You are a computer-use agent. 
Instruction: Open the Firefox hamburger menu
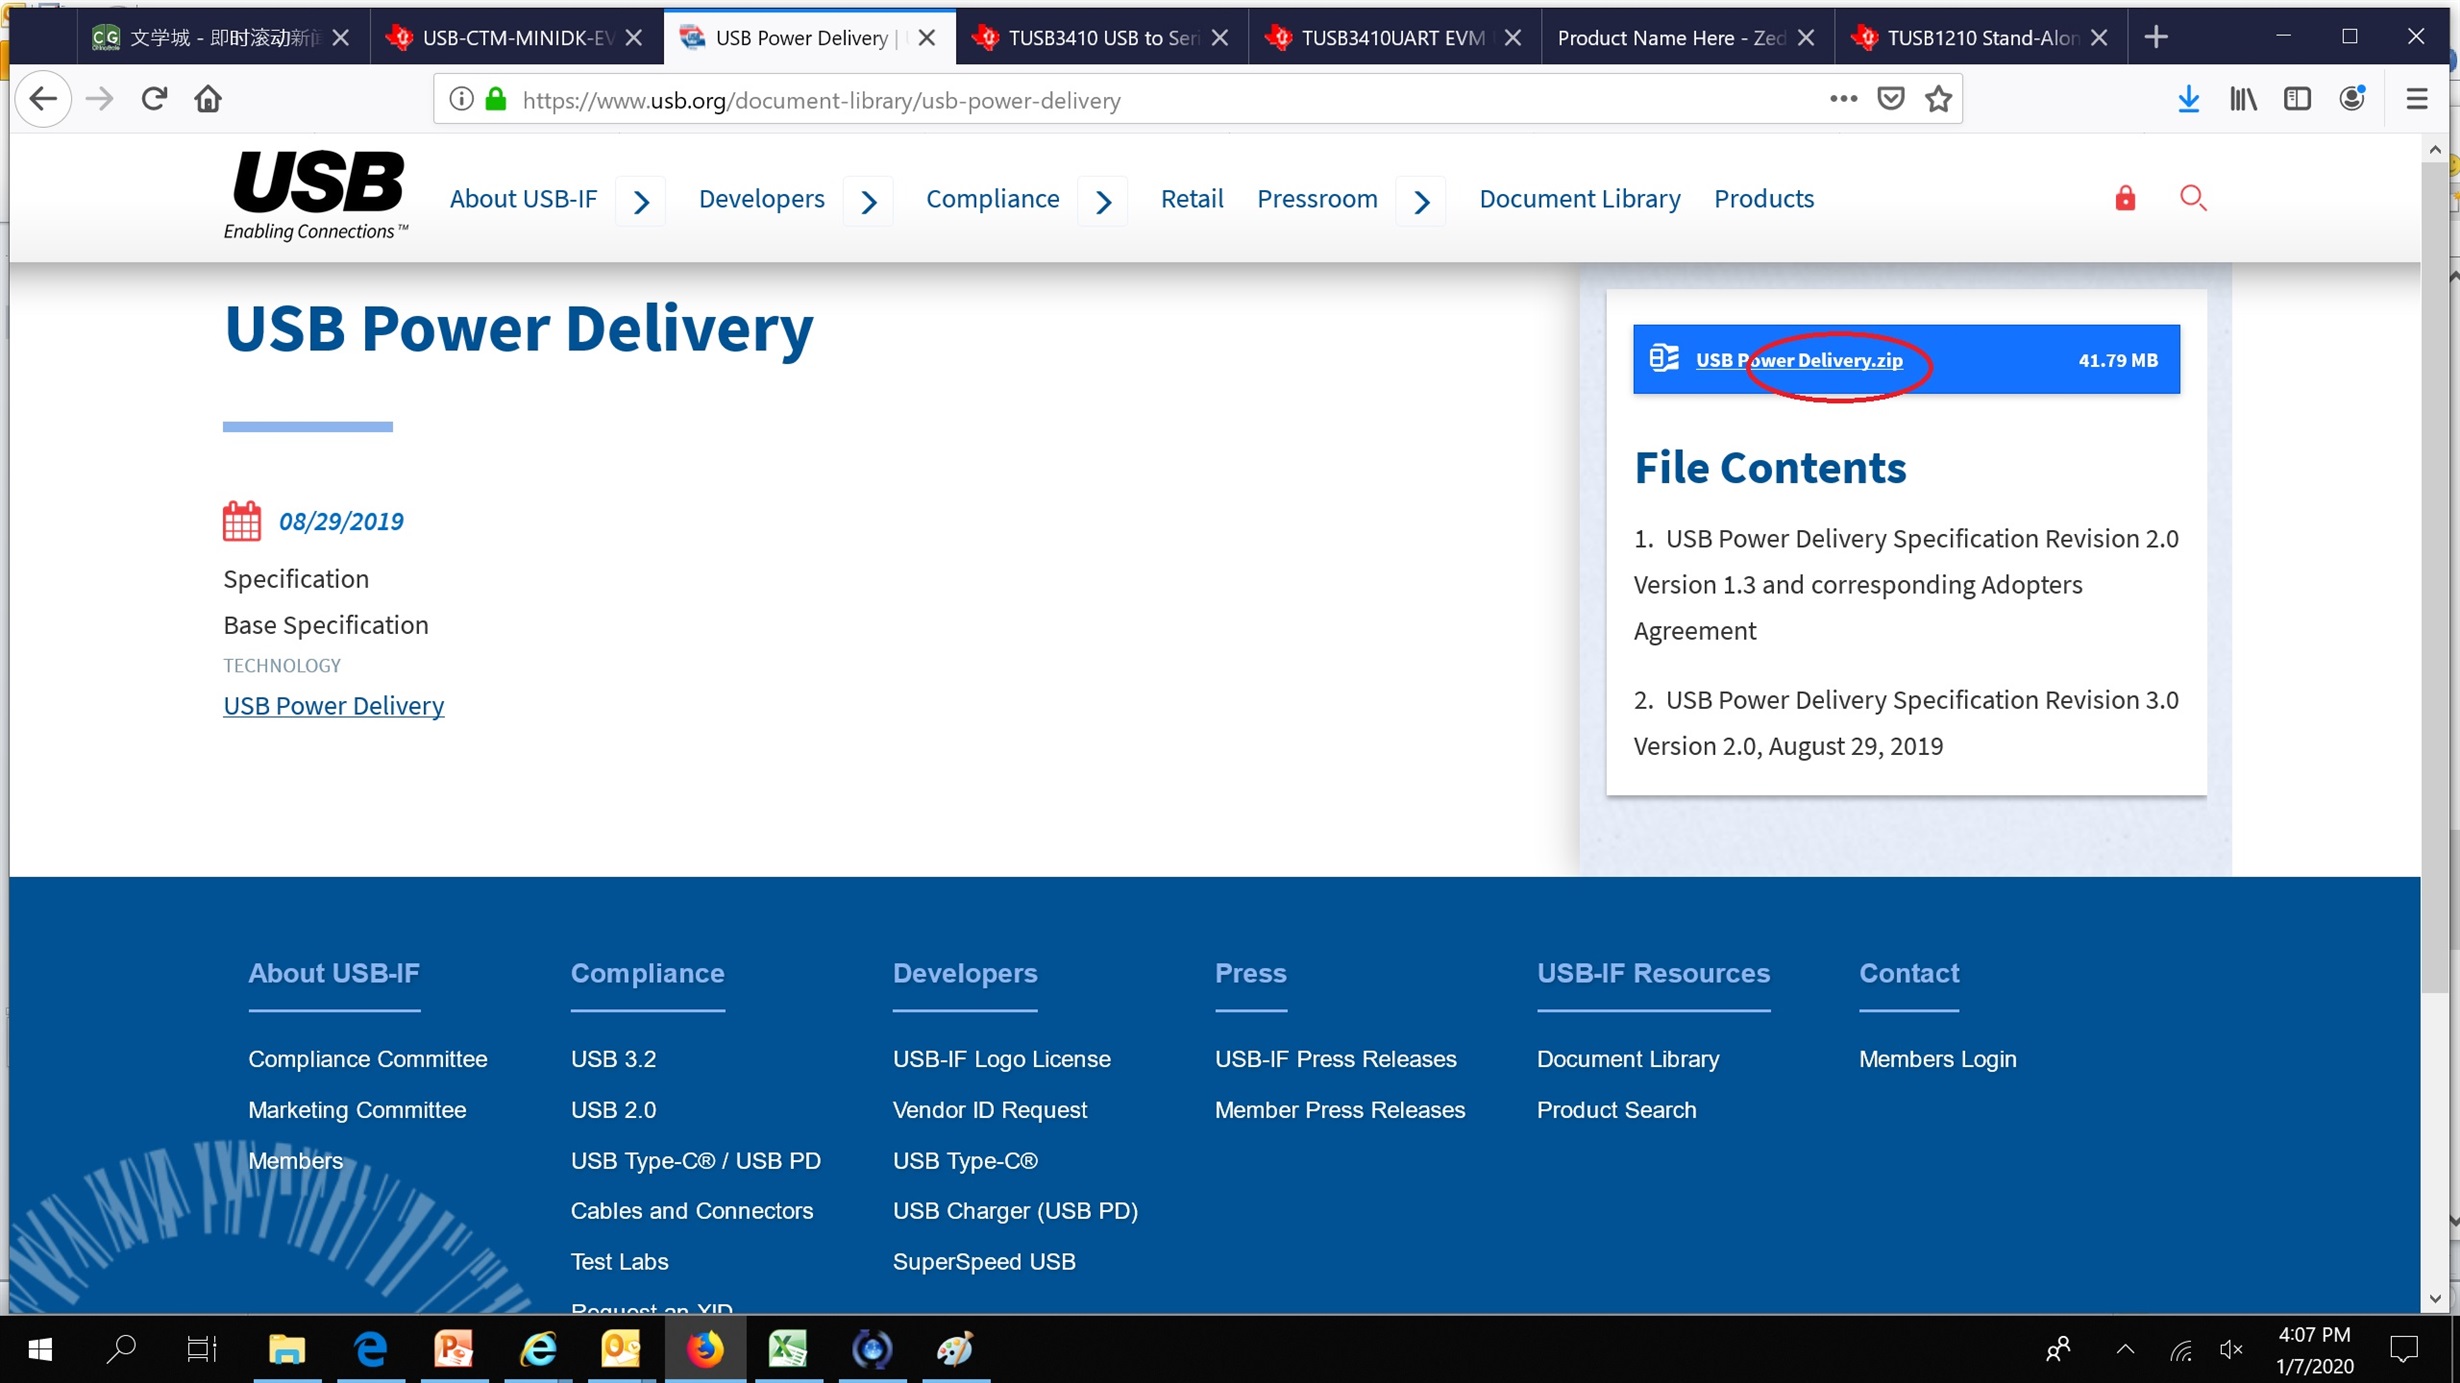[x=2416, y=99]
